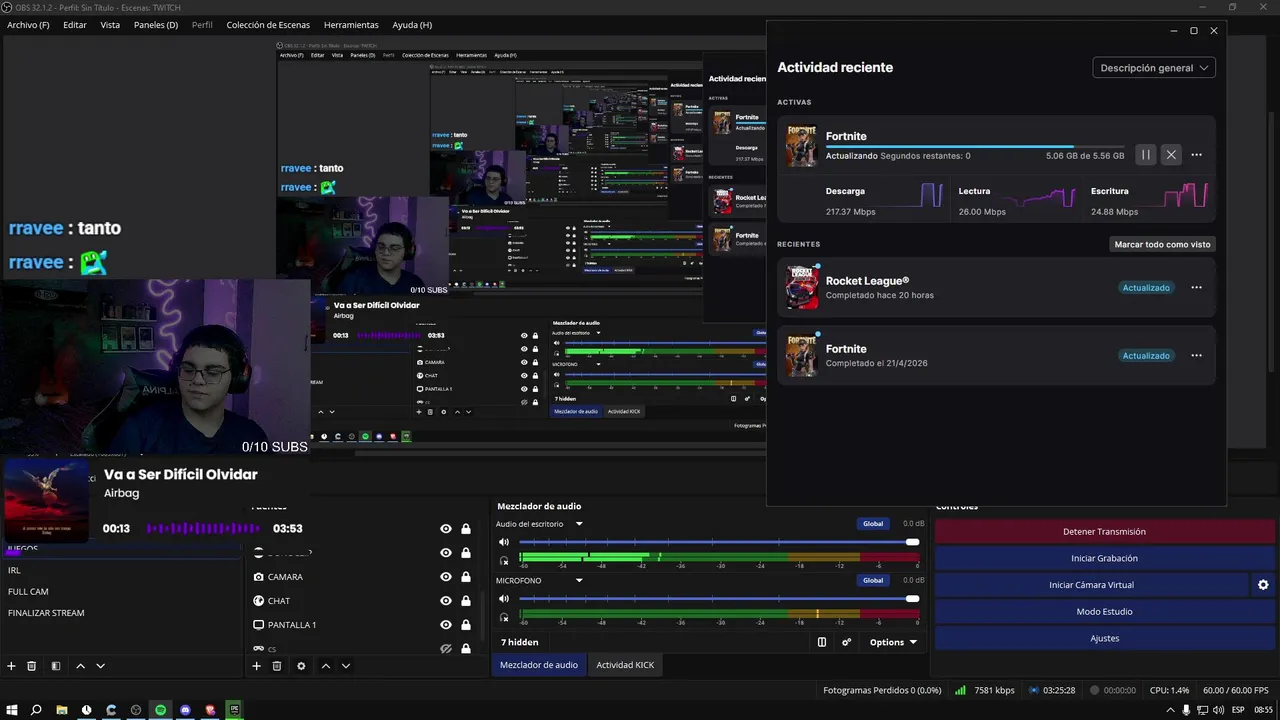Open Paneles (D) menu
This screenshot has width=1280, height=720.
click(x=156, y=25)
